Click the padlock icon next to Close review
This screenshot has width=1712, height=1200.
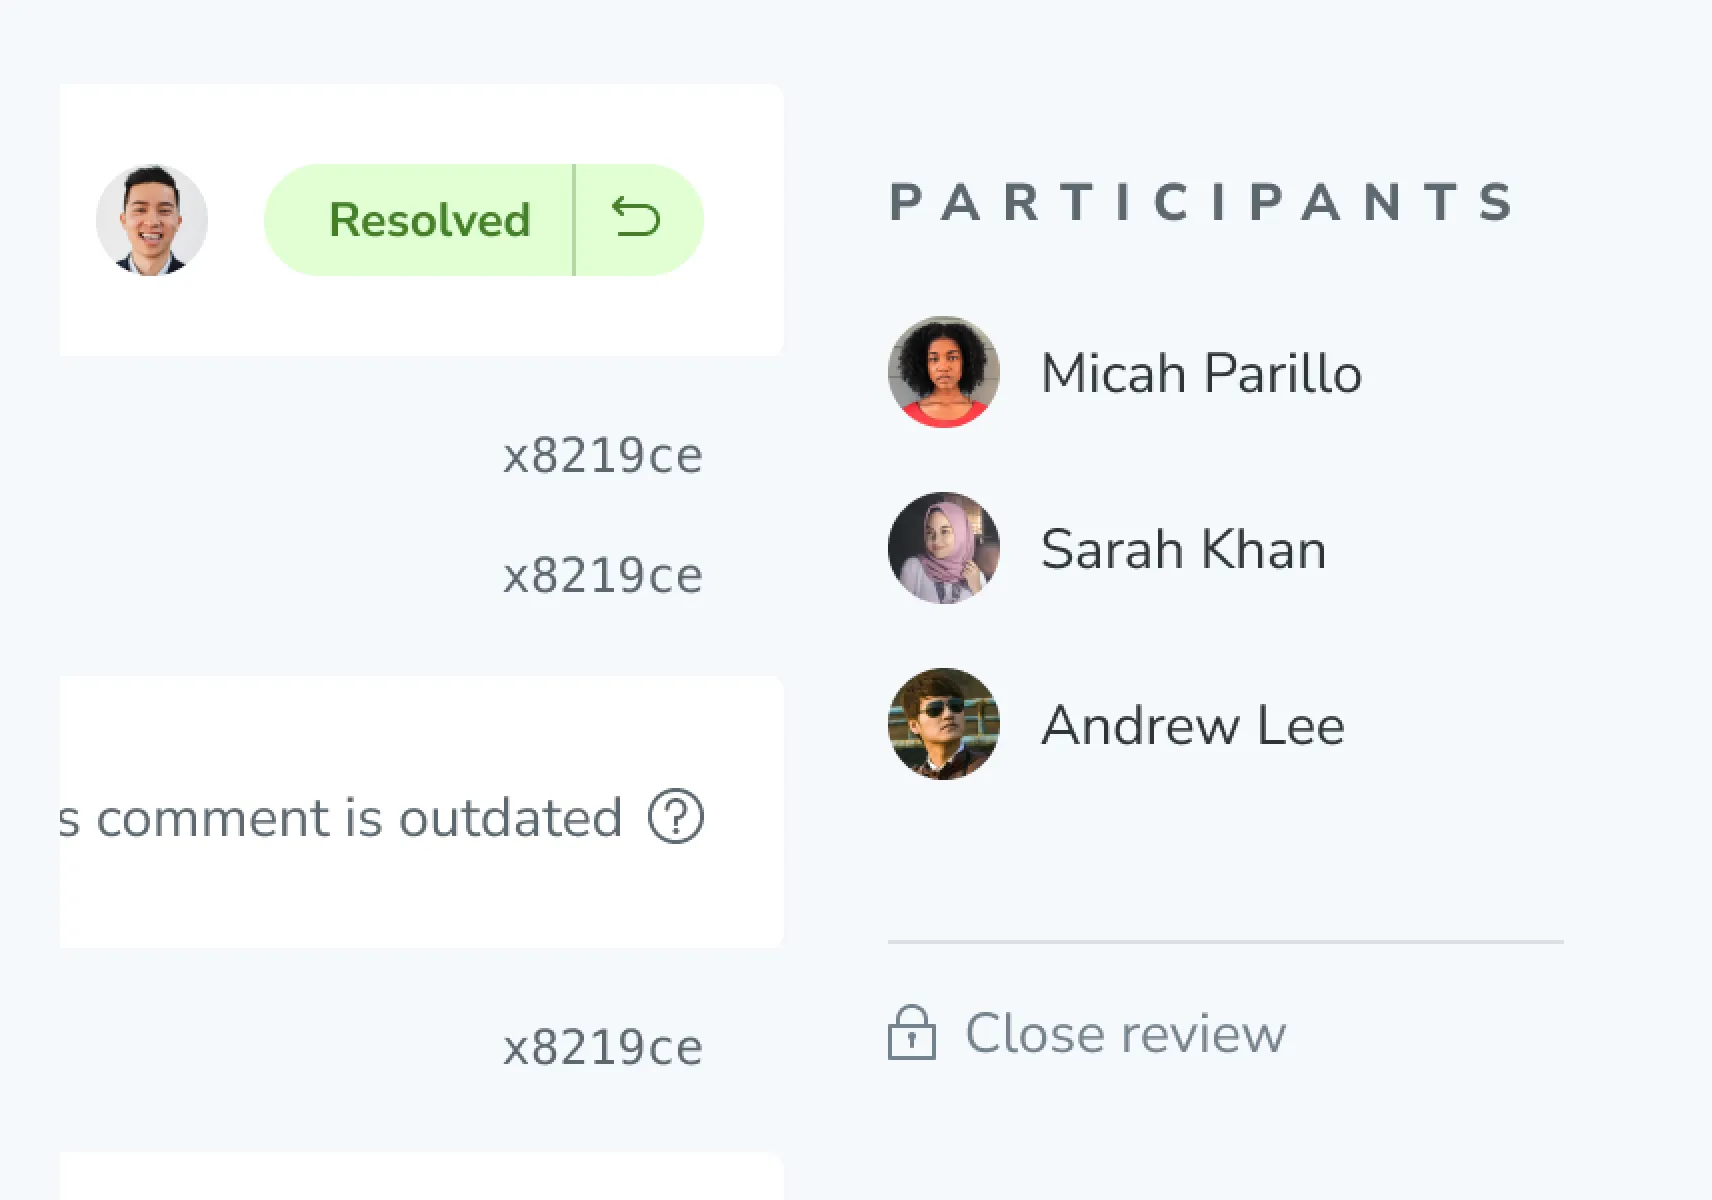(x=911, y=1033)
